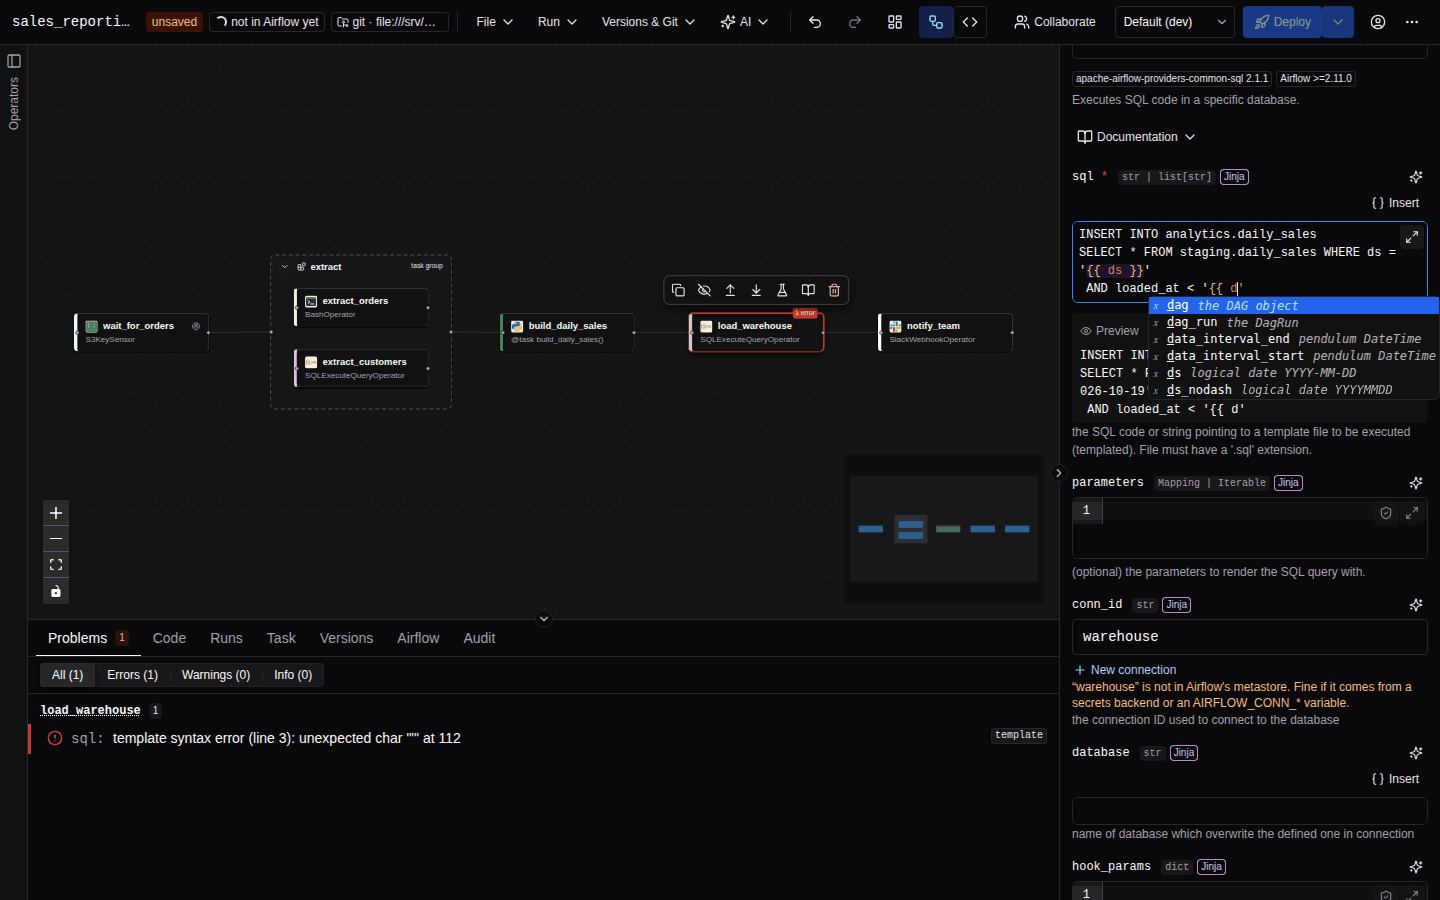Duplicate the load_warehouse node

pos(678,290)
